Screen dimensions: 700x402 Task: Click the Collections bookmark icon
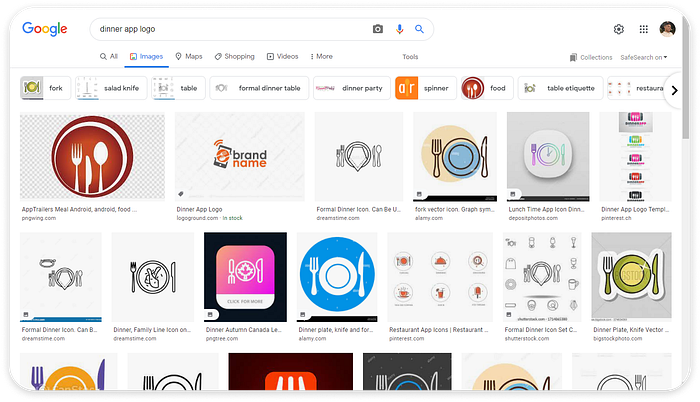point(573,57)
